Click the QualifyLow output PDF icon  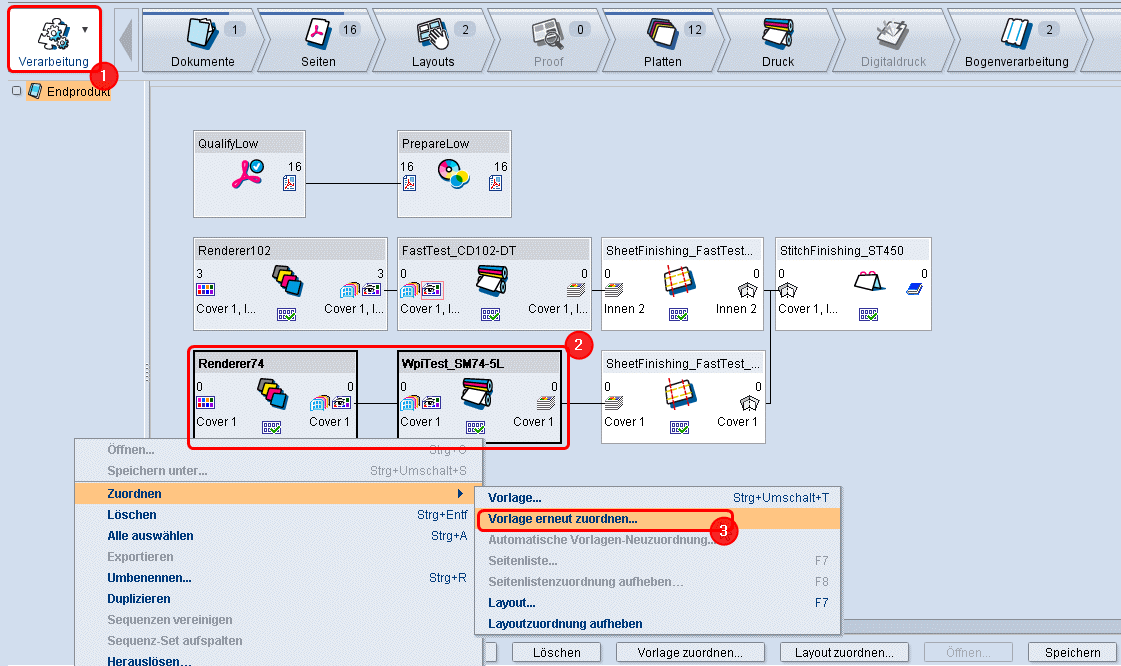point(290,184)
